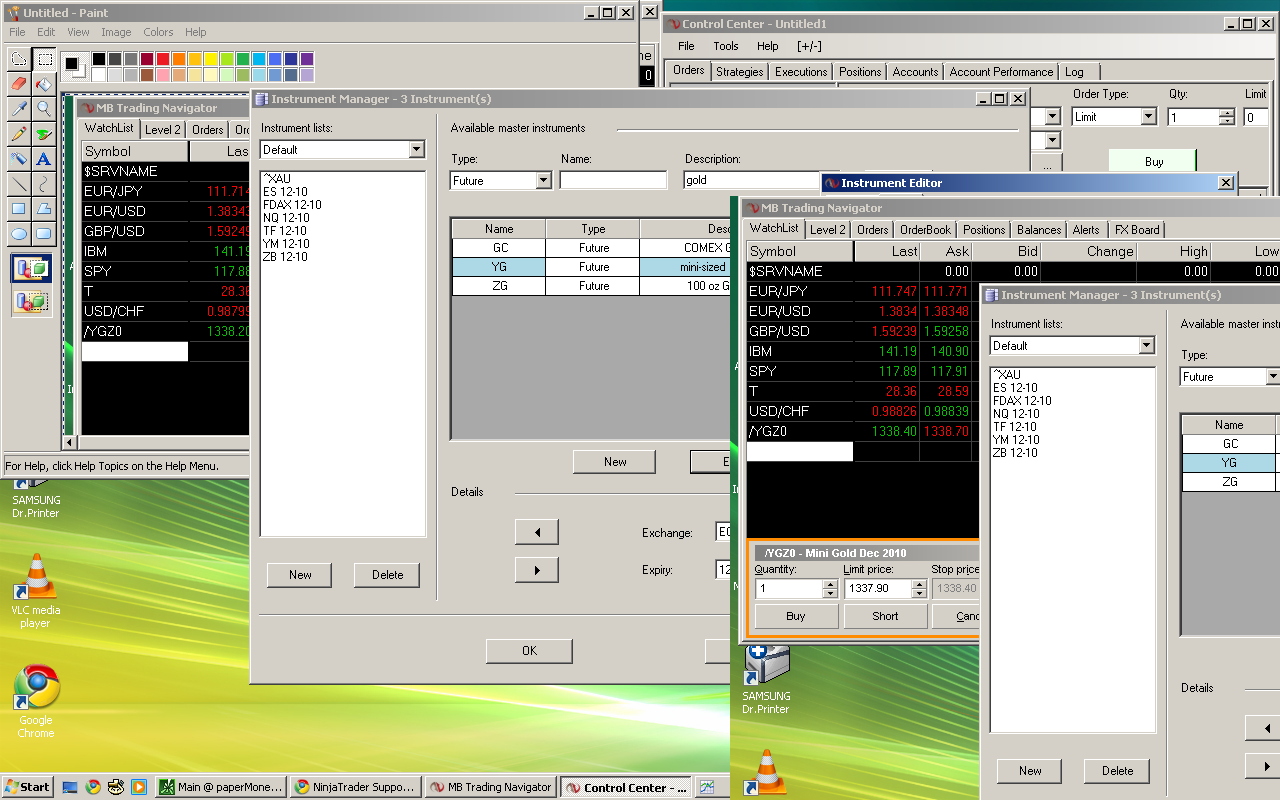Open the Image menu in Paint
This screenshot has height=800, width=1280.
[x=116, y=32]
